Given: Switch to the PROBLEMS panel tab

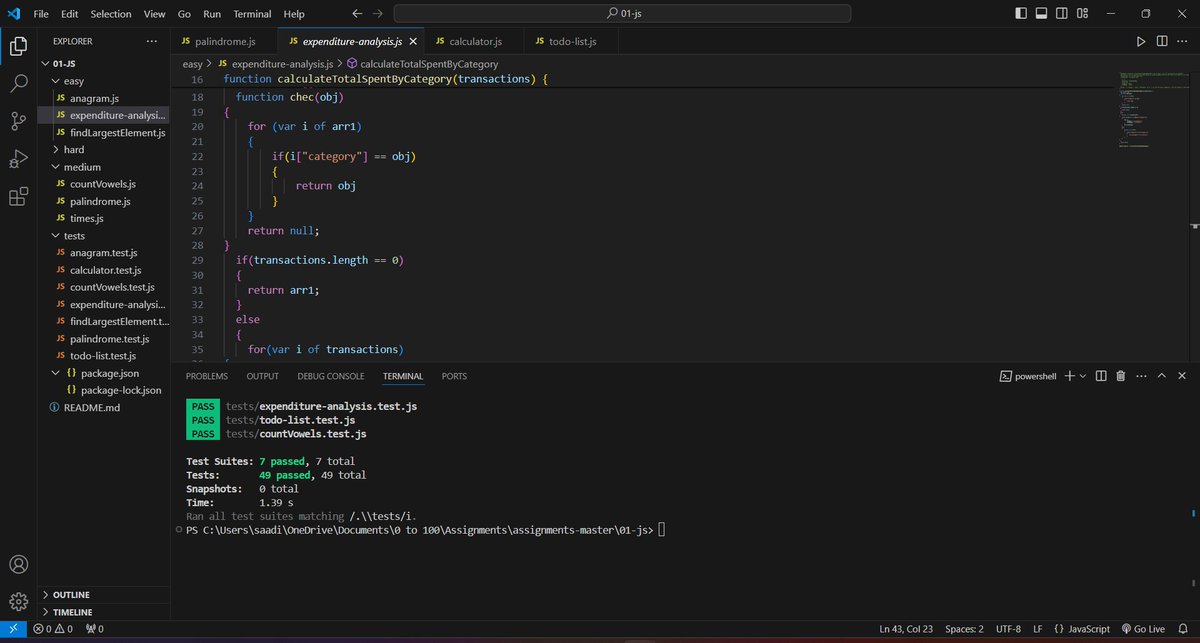Looking at the screenshot, I should click(x=207, y=376).
